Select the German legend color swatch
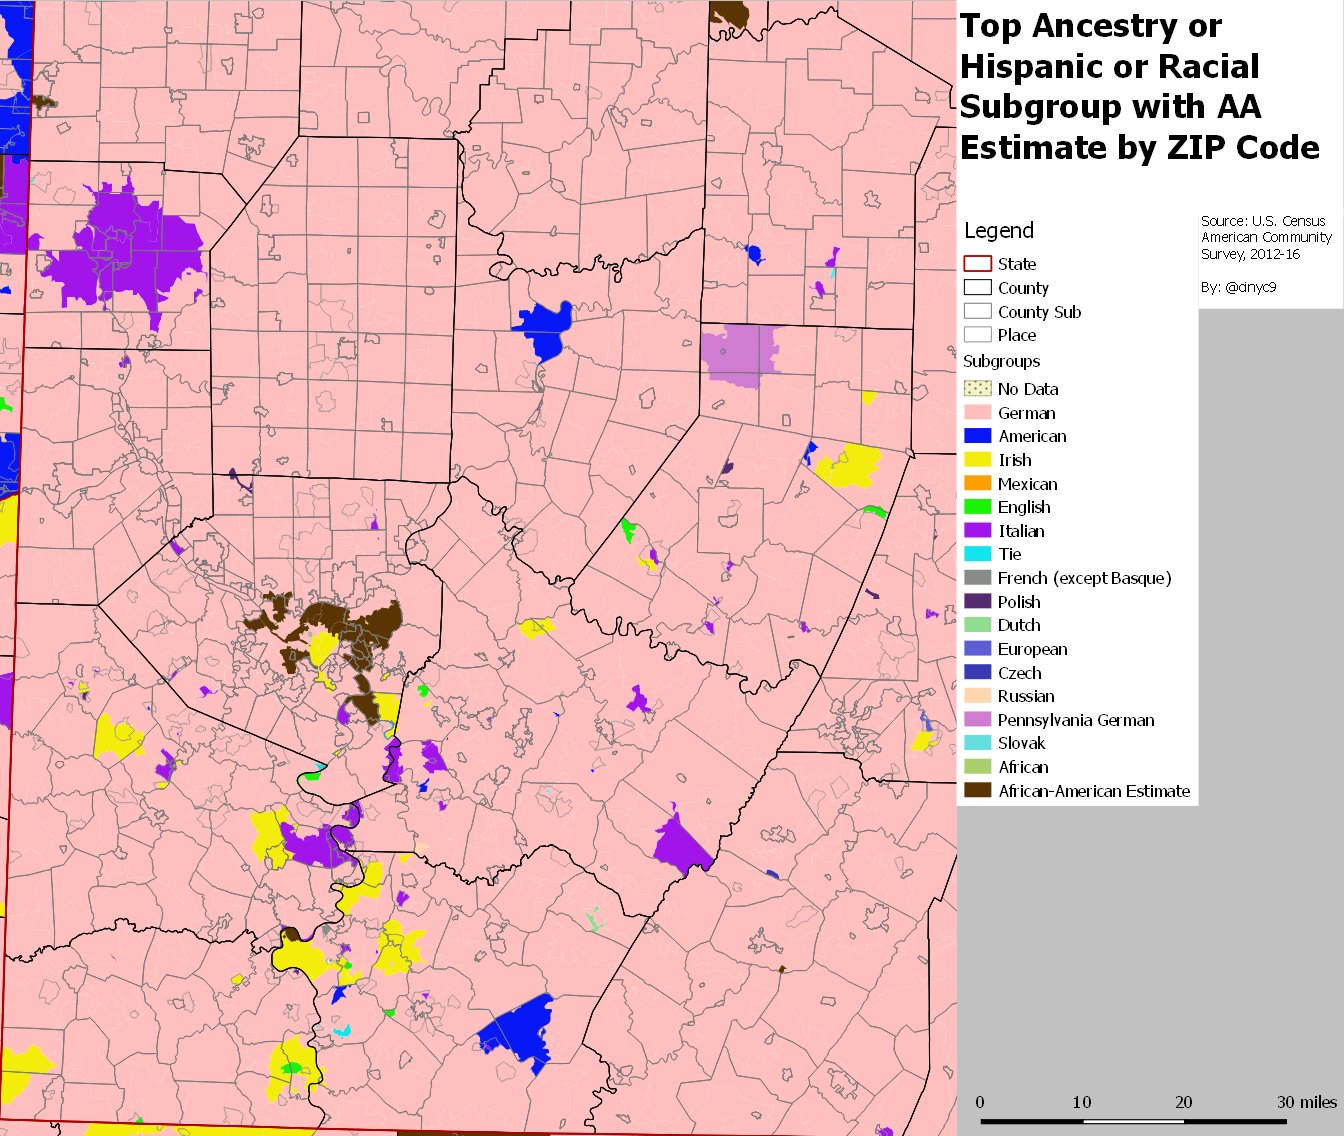This screenshot has height=1136, width=1344. (976, 412)
